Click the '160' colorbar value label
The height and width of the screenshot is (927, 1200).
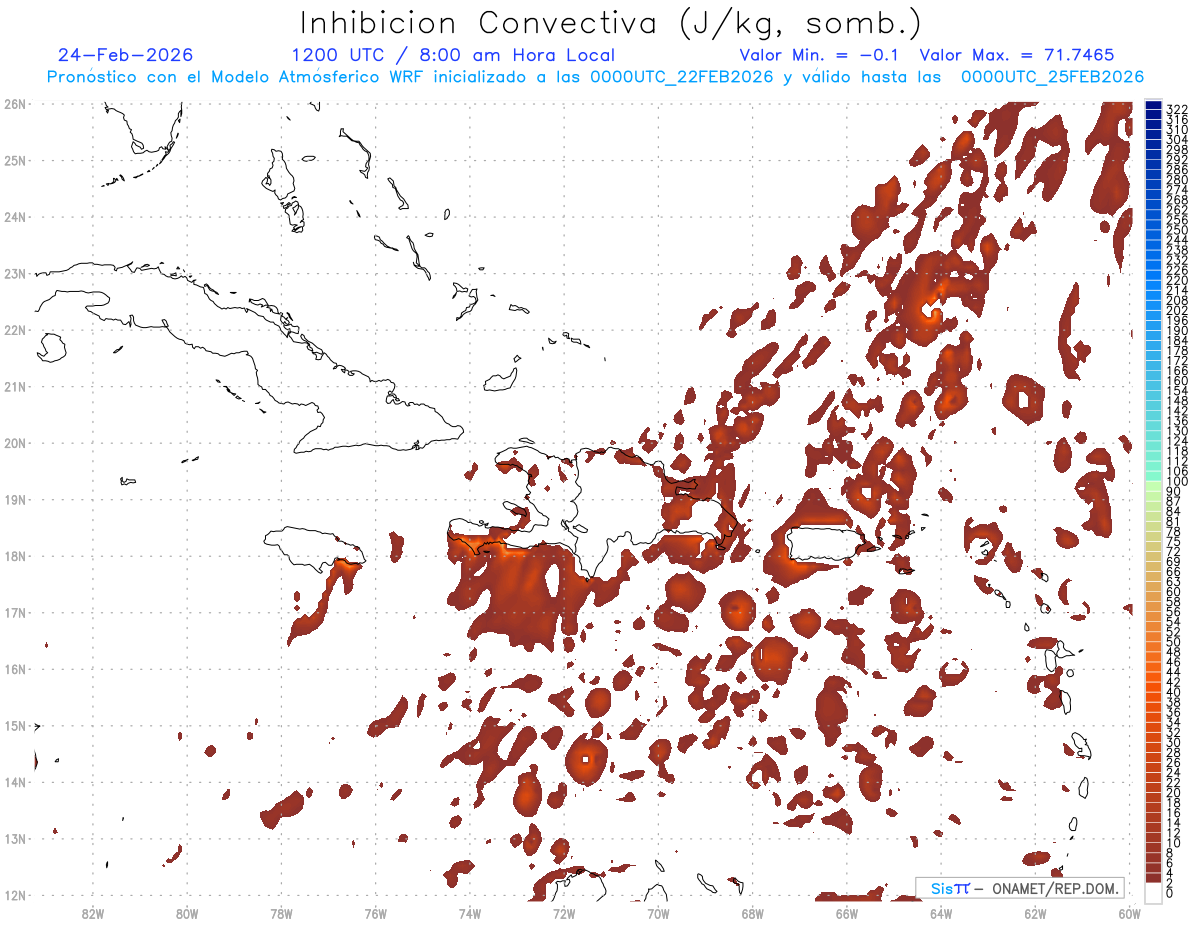pyautogui.click(x=1177, y=381)
